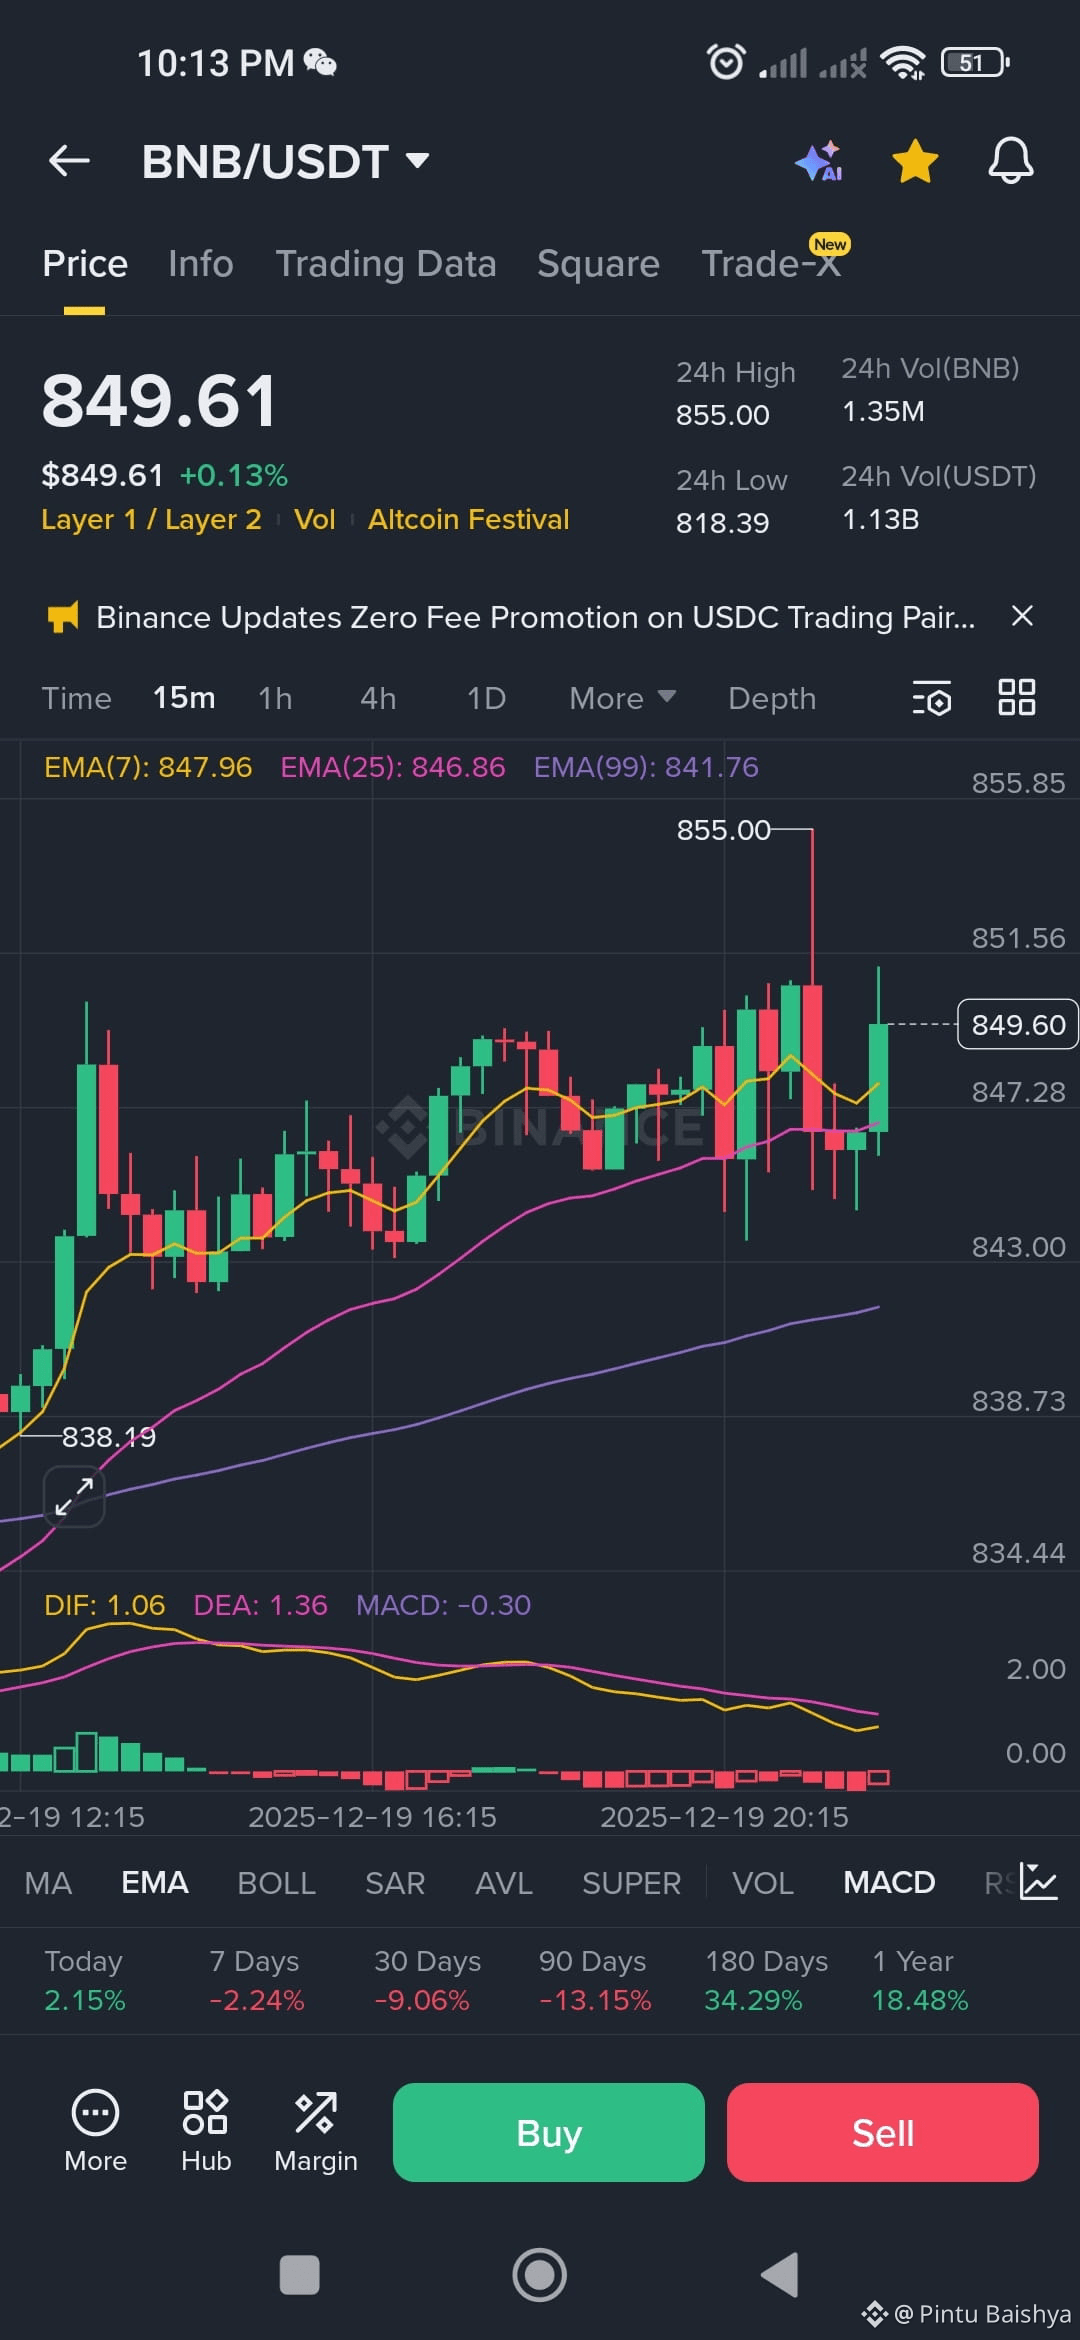Open the Zero Fee Promotion announcement
1080x2340 pixels.
[535, 618]
